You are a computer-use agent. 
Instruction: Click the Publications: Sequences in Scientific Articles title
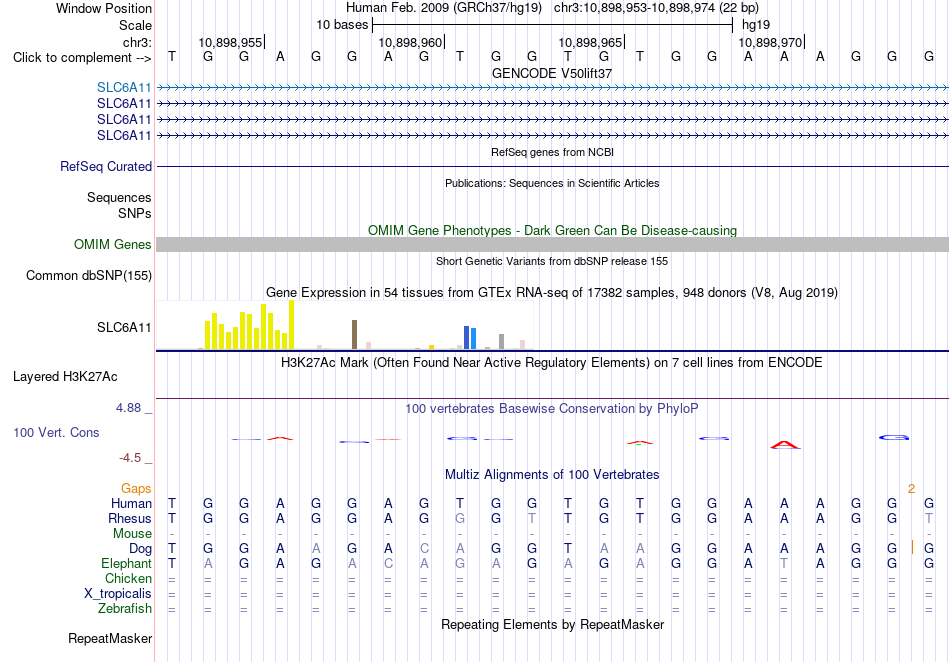pyautogui.click(x=552, y=183)
